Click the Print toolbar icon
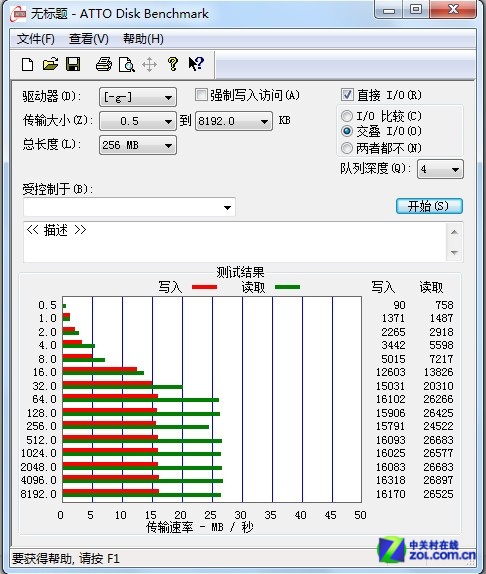 pos(104,64)
